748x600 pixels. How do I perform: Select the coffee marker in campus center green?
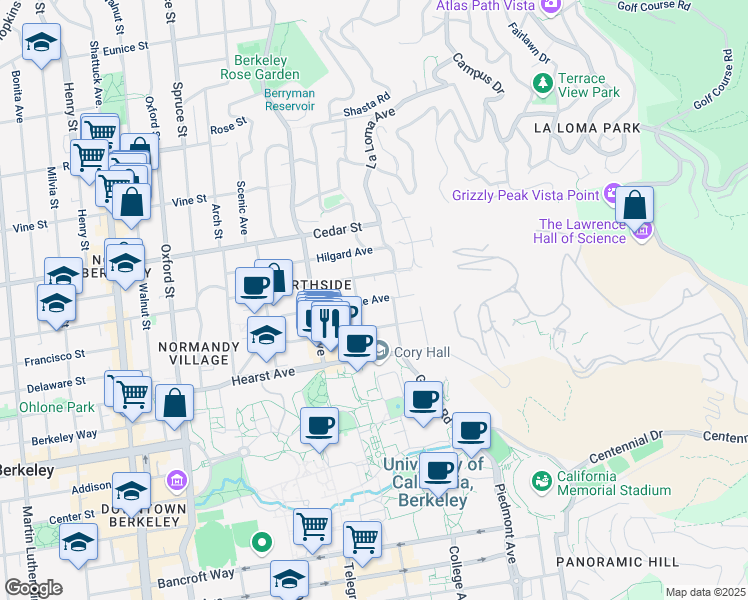point(320,427)
